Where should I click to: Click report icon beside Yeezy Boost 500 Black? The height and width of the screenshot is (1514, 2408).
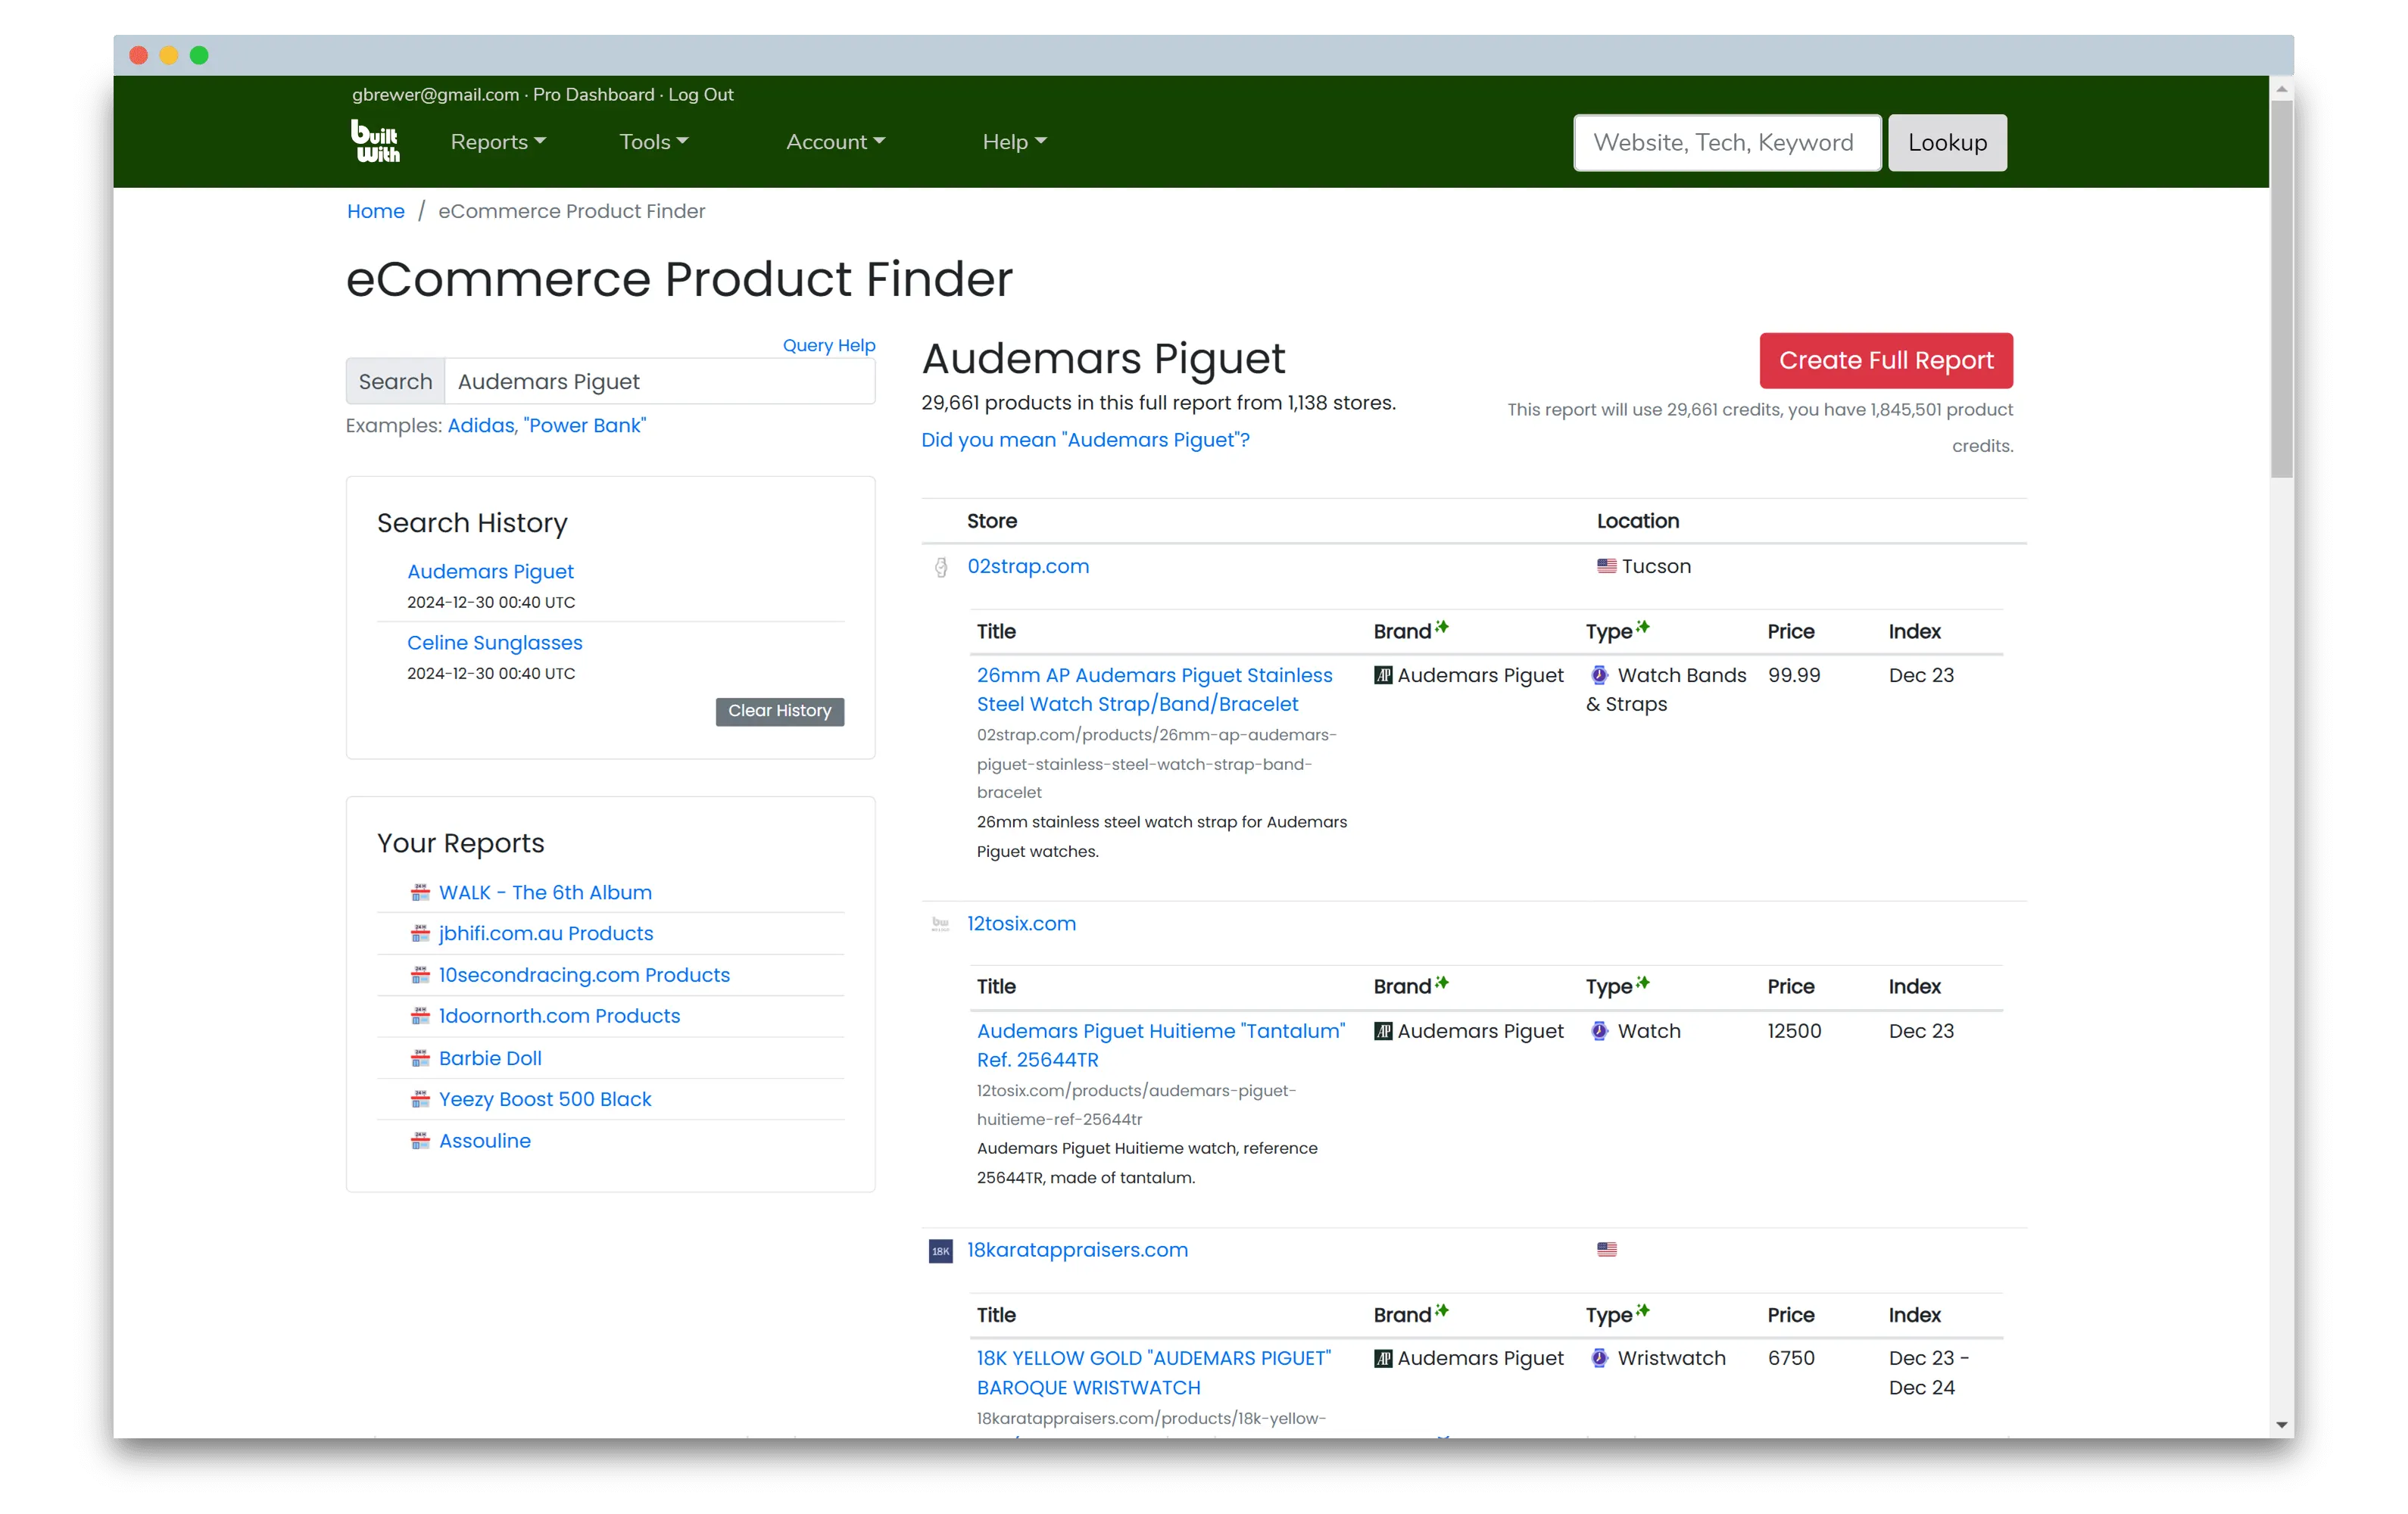[420, 1098]
